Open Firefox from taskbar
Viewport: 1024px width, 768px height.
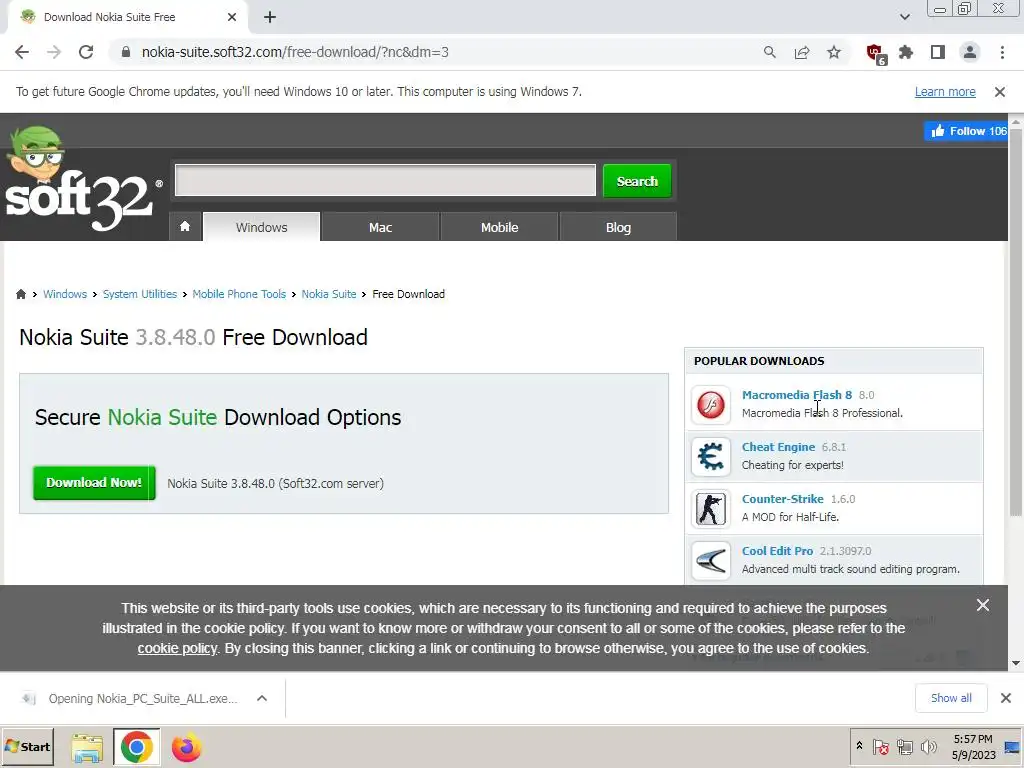click(186, 747)
